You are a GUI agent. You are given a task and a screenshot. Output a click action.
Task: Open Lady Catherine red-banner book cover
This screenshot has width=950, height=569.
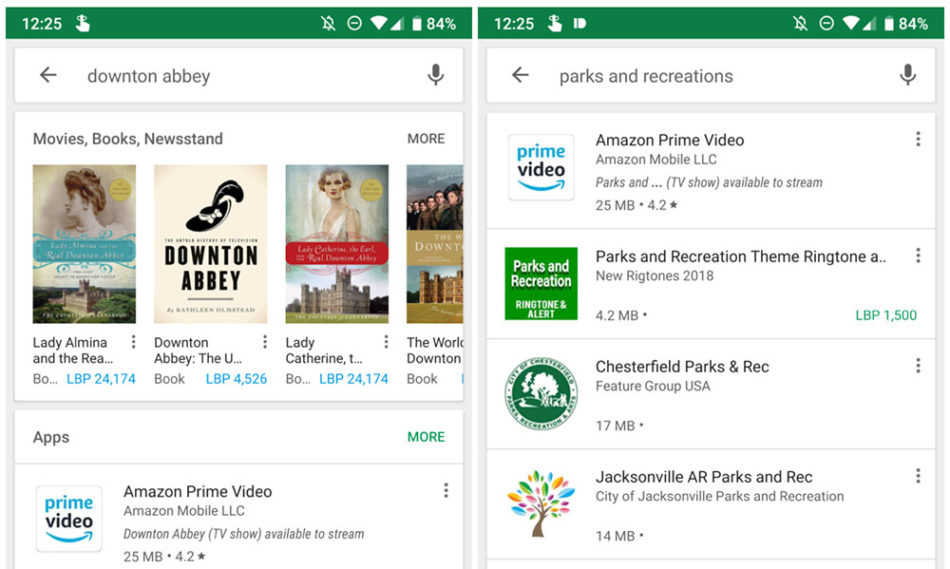click(x=337, y=244)
